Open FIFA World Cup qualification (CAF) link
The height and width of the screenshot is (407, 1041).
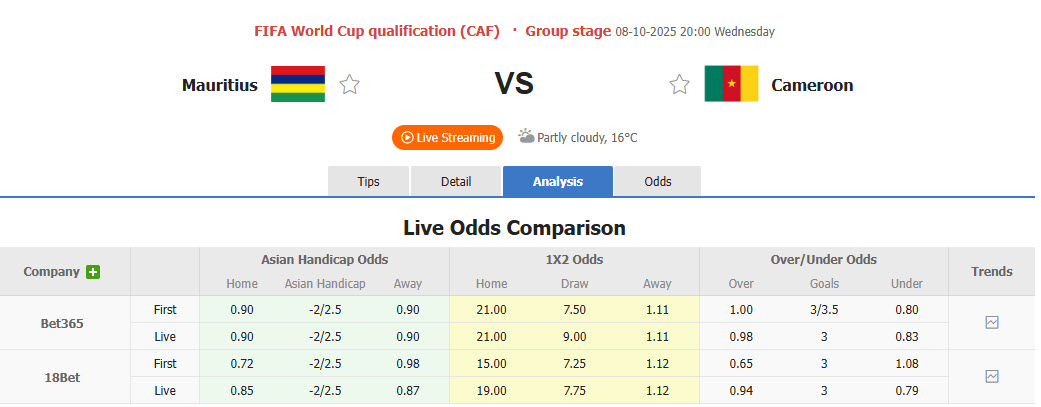(x=377, y=31)
